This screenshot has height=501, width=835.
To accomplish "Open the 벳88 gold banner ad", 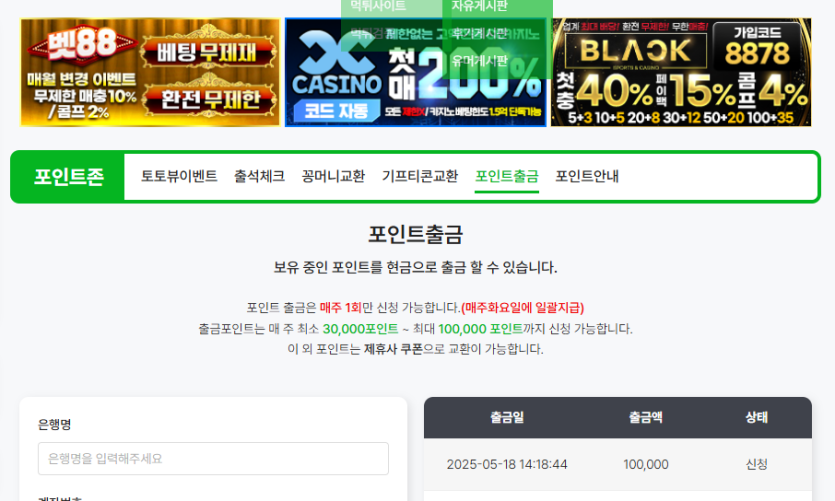I will coord(150,72).
